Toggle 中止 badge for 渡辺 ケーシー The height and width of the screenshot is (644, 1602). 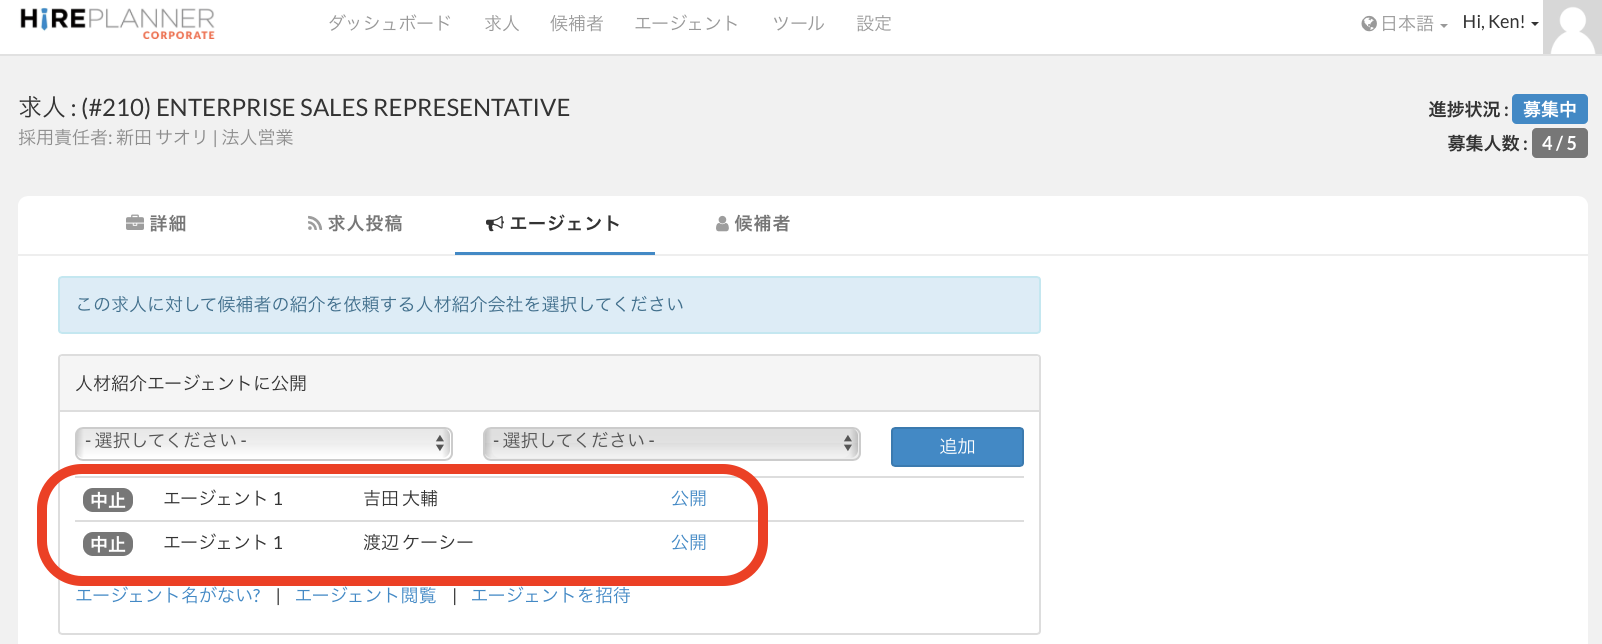click(108, 544)
